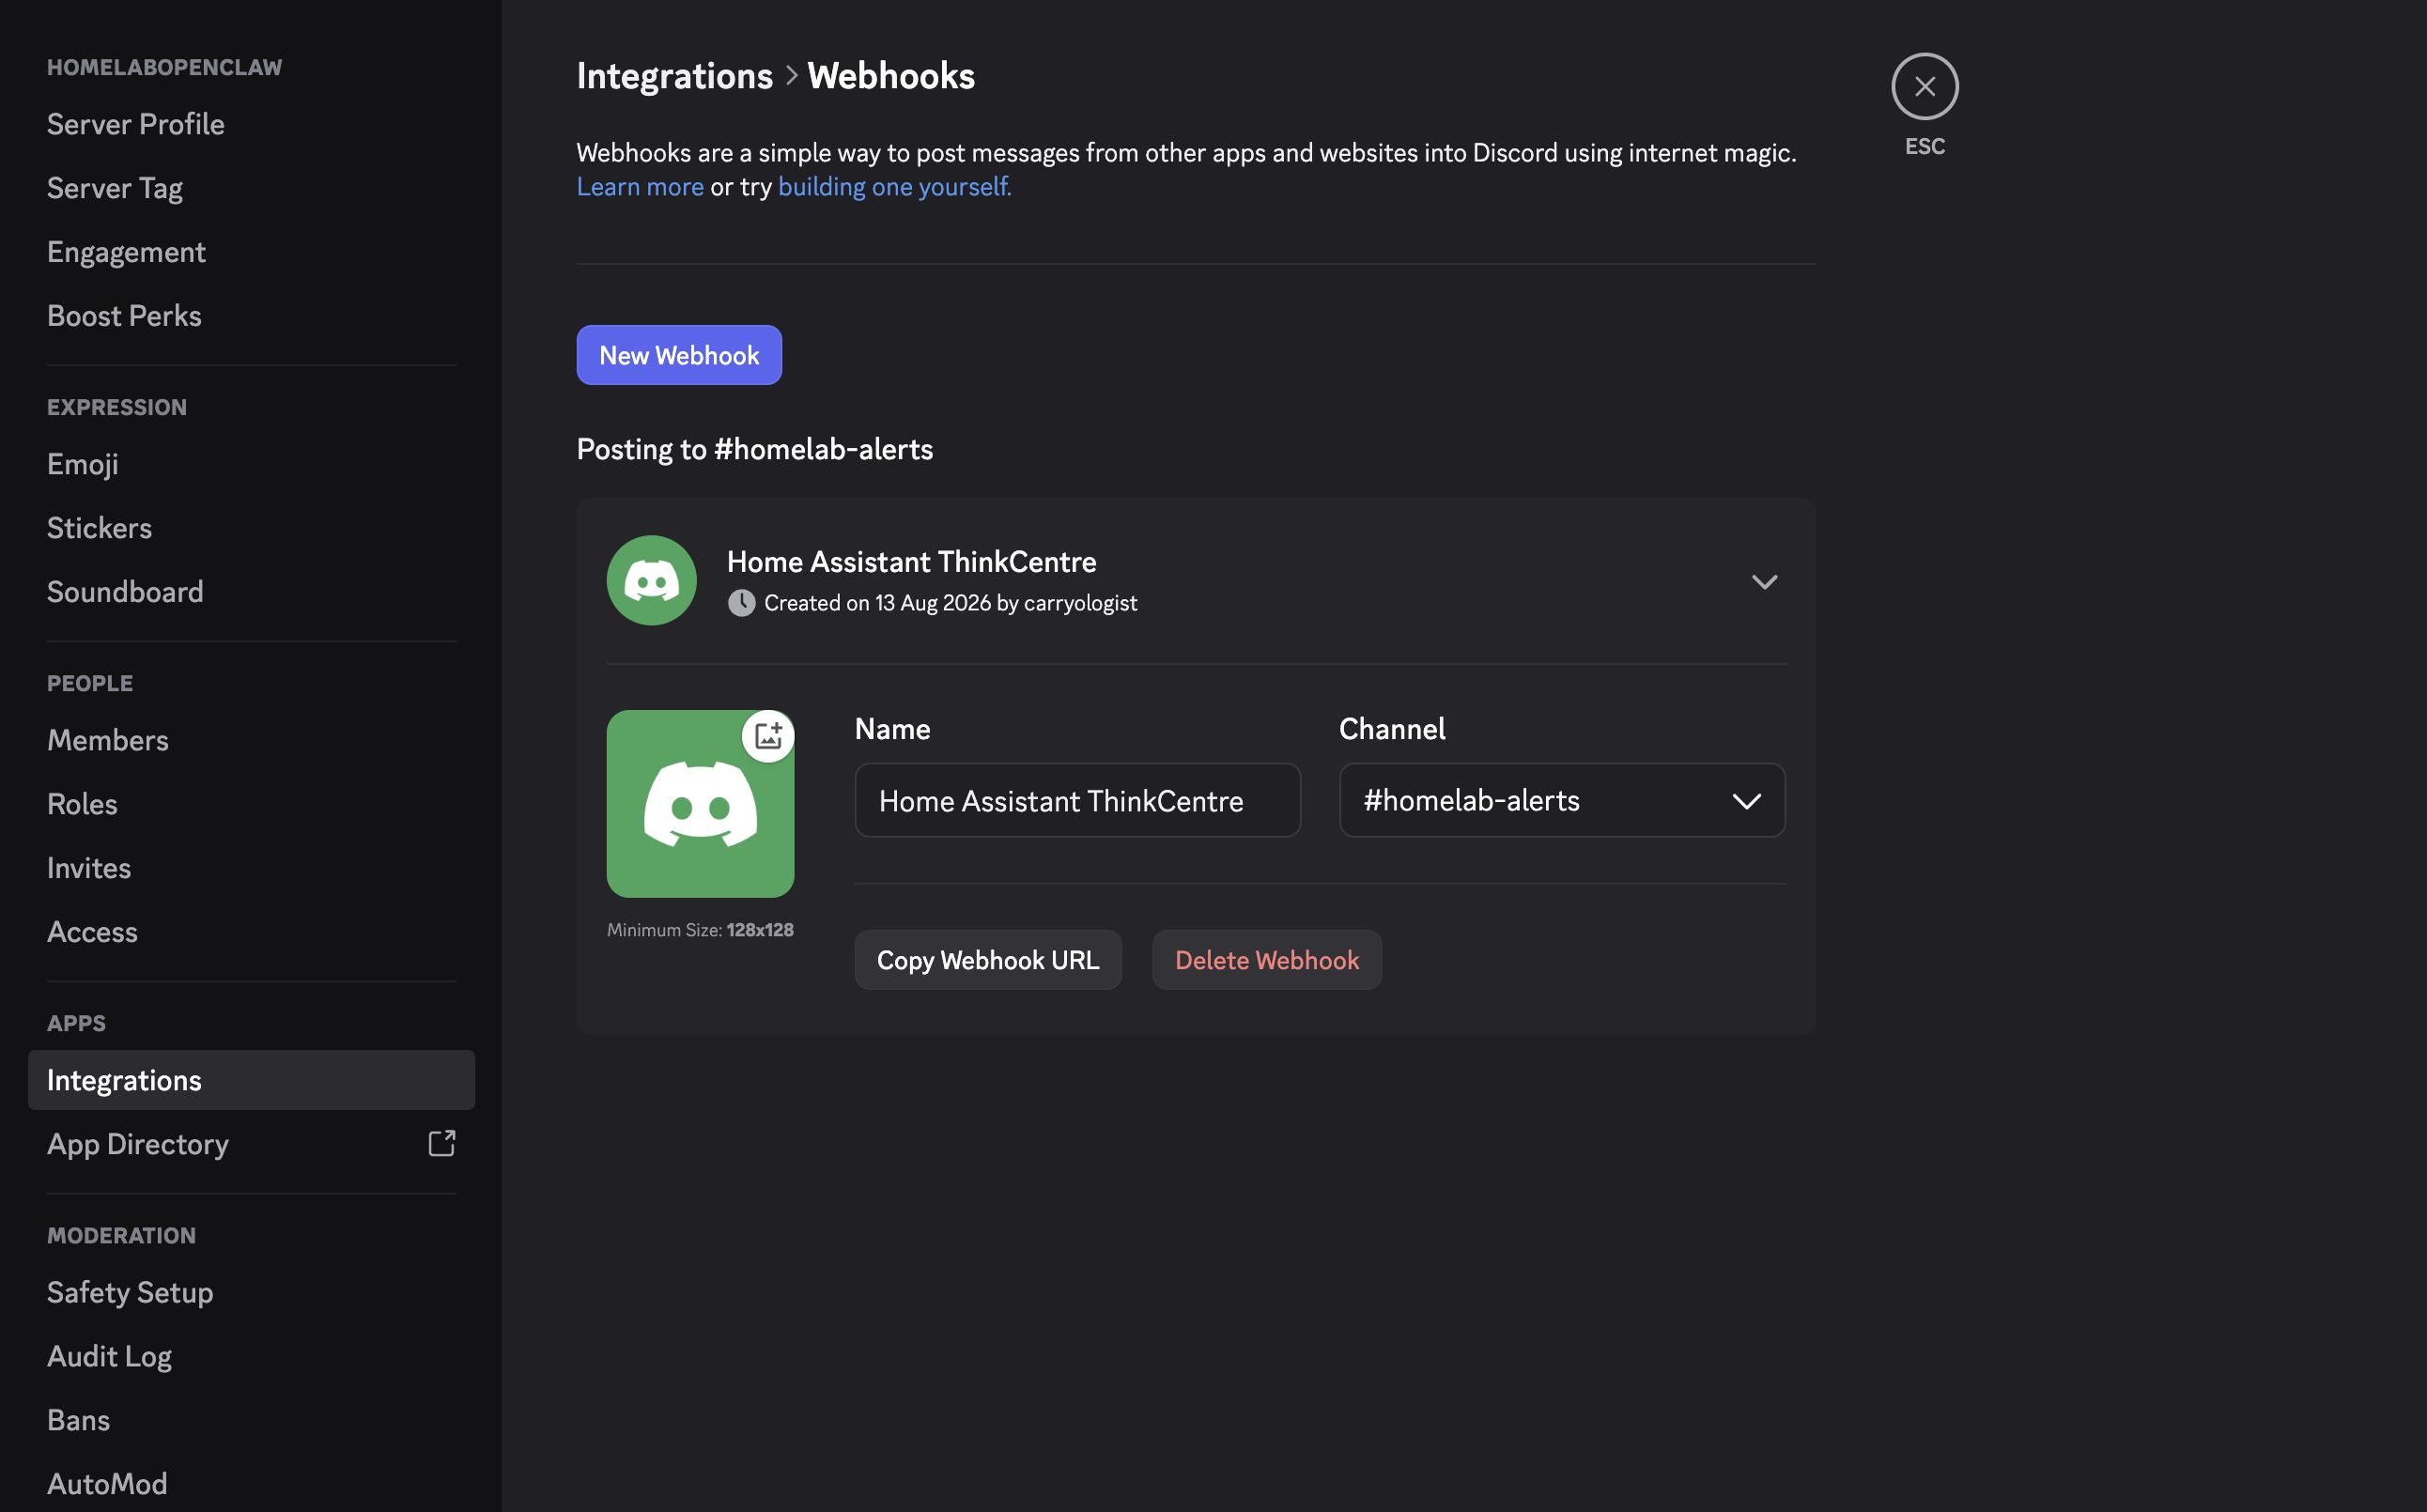Image resolution: width=2427 pixels, height=1512 pixels.
Task: Go back to Integrations via the breadcrumb
Action: click(674, 76)
